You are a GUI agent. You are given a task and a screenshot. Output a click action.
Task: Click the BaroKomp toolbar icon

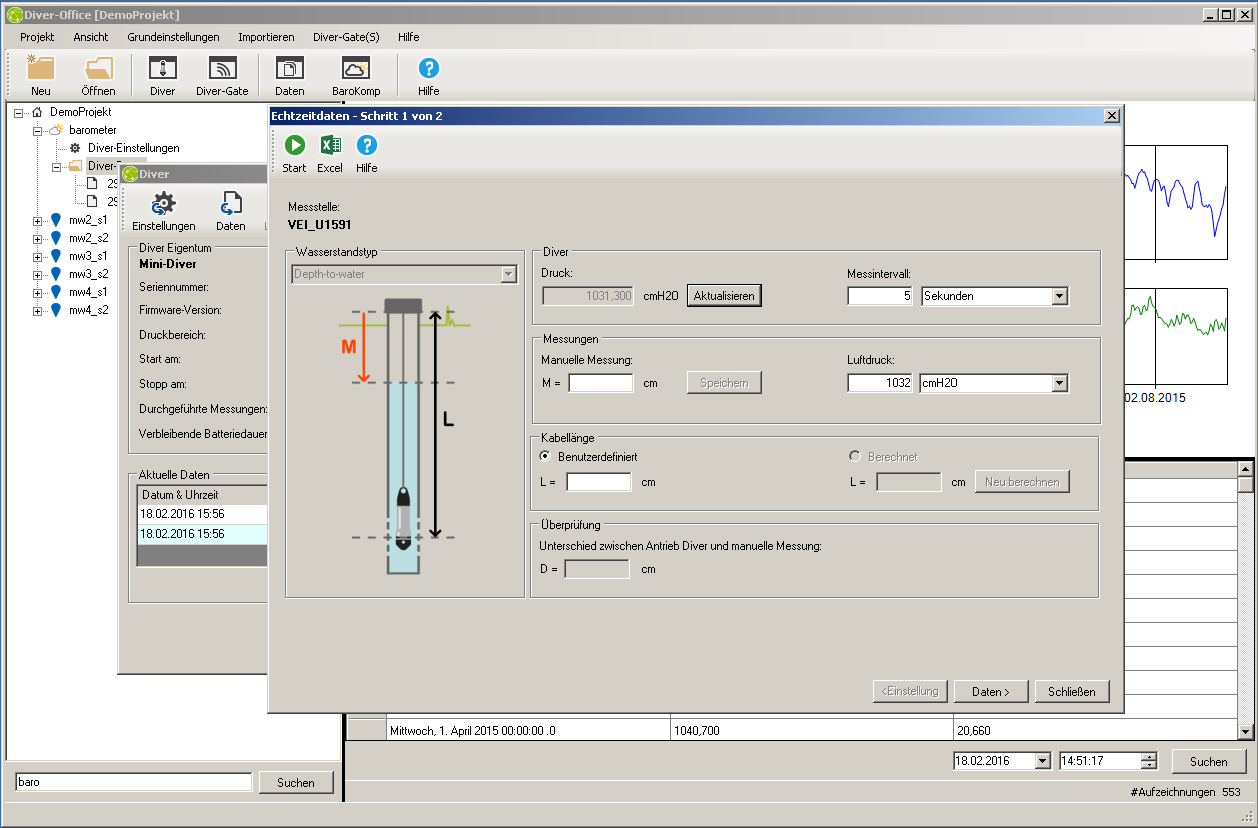(356, 69)
